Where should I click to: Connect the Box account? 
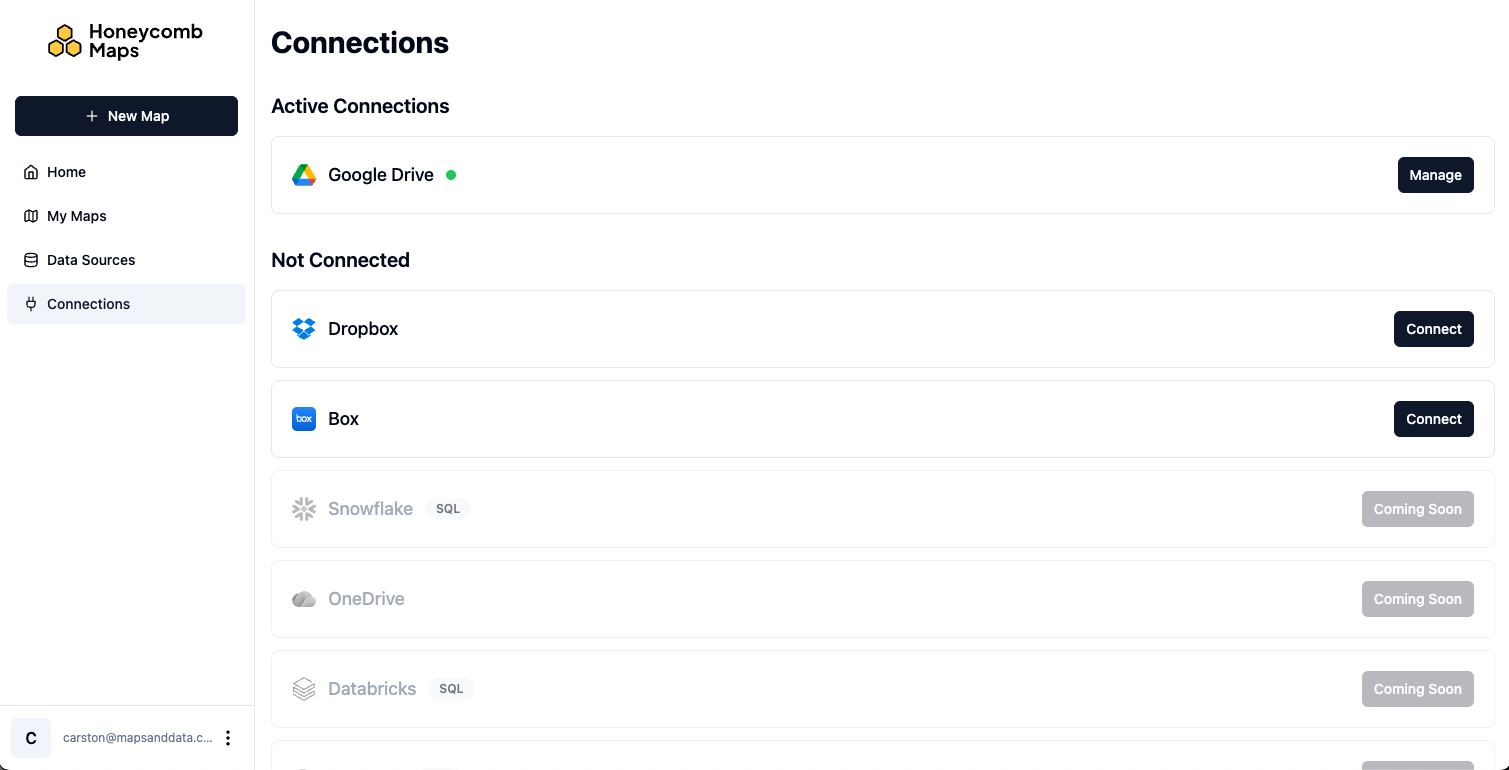click(1433, 419)
